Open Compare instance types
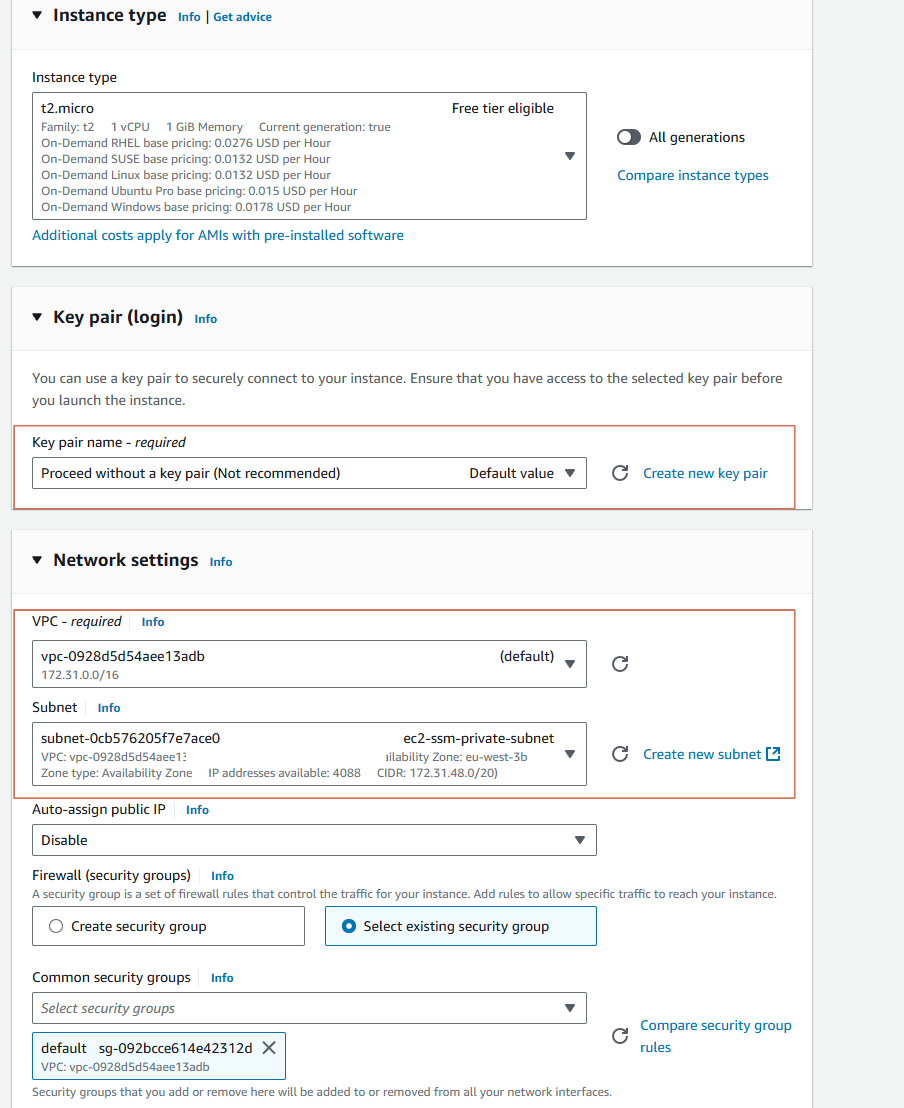Viewport: 904px width, 1108px height. coord(692,175)
